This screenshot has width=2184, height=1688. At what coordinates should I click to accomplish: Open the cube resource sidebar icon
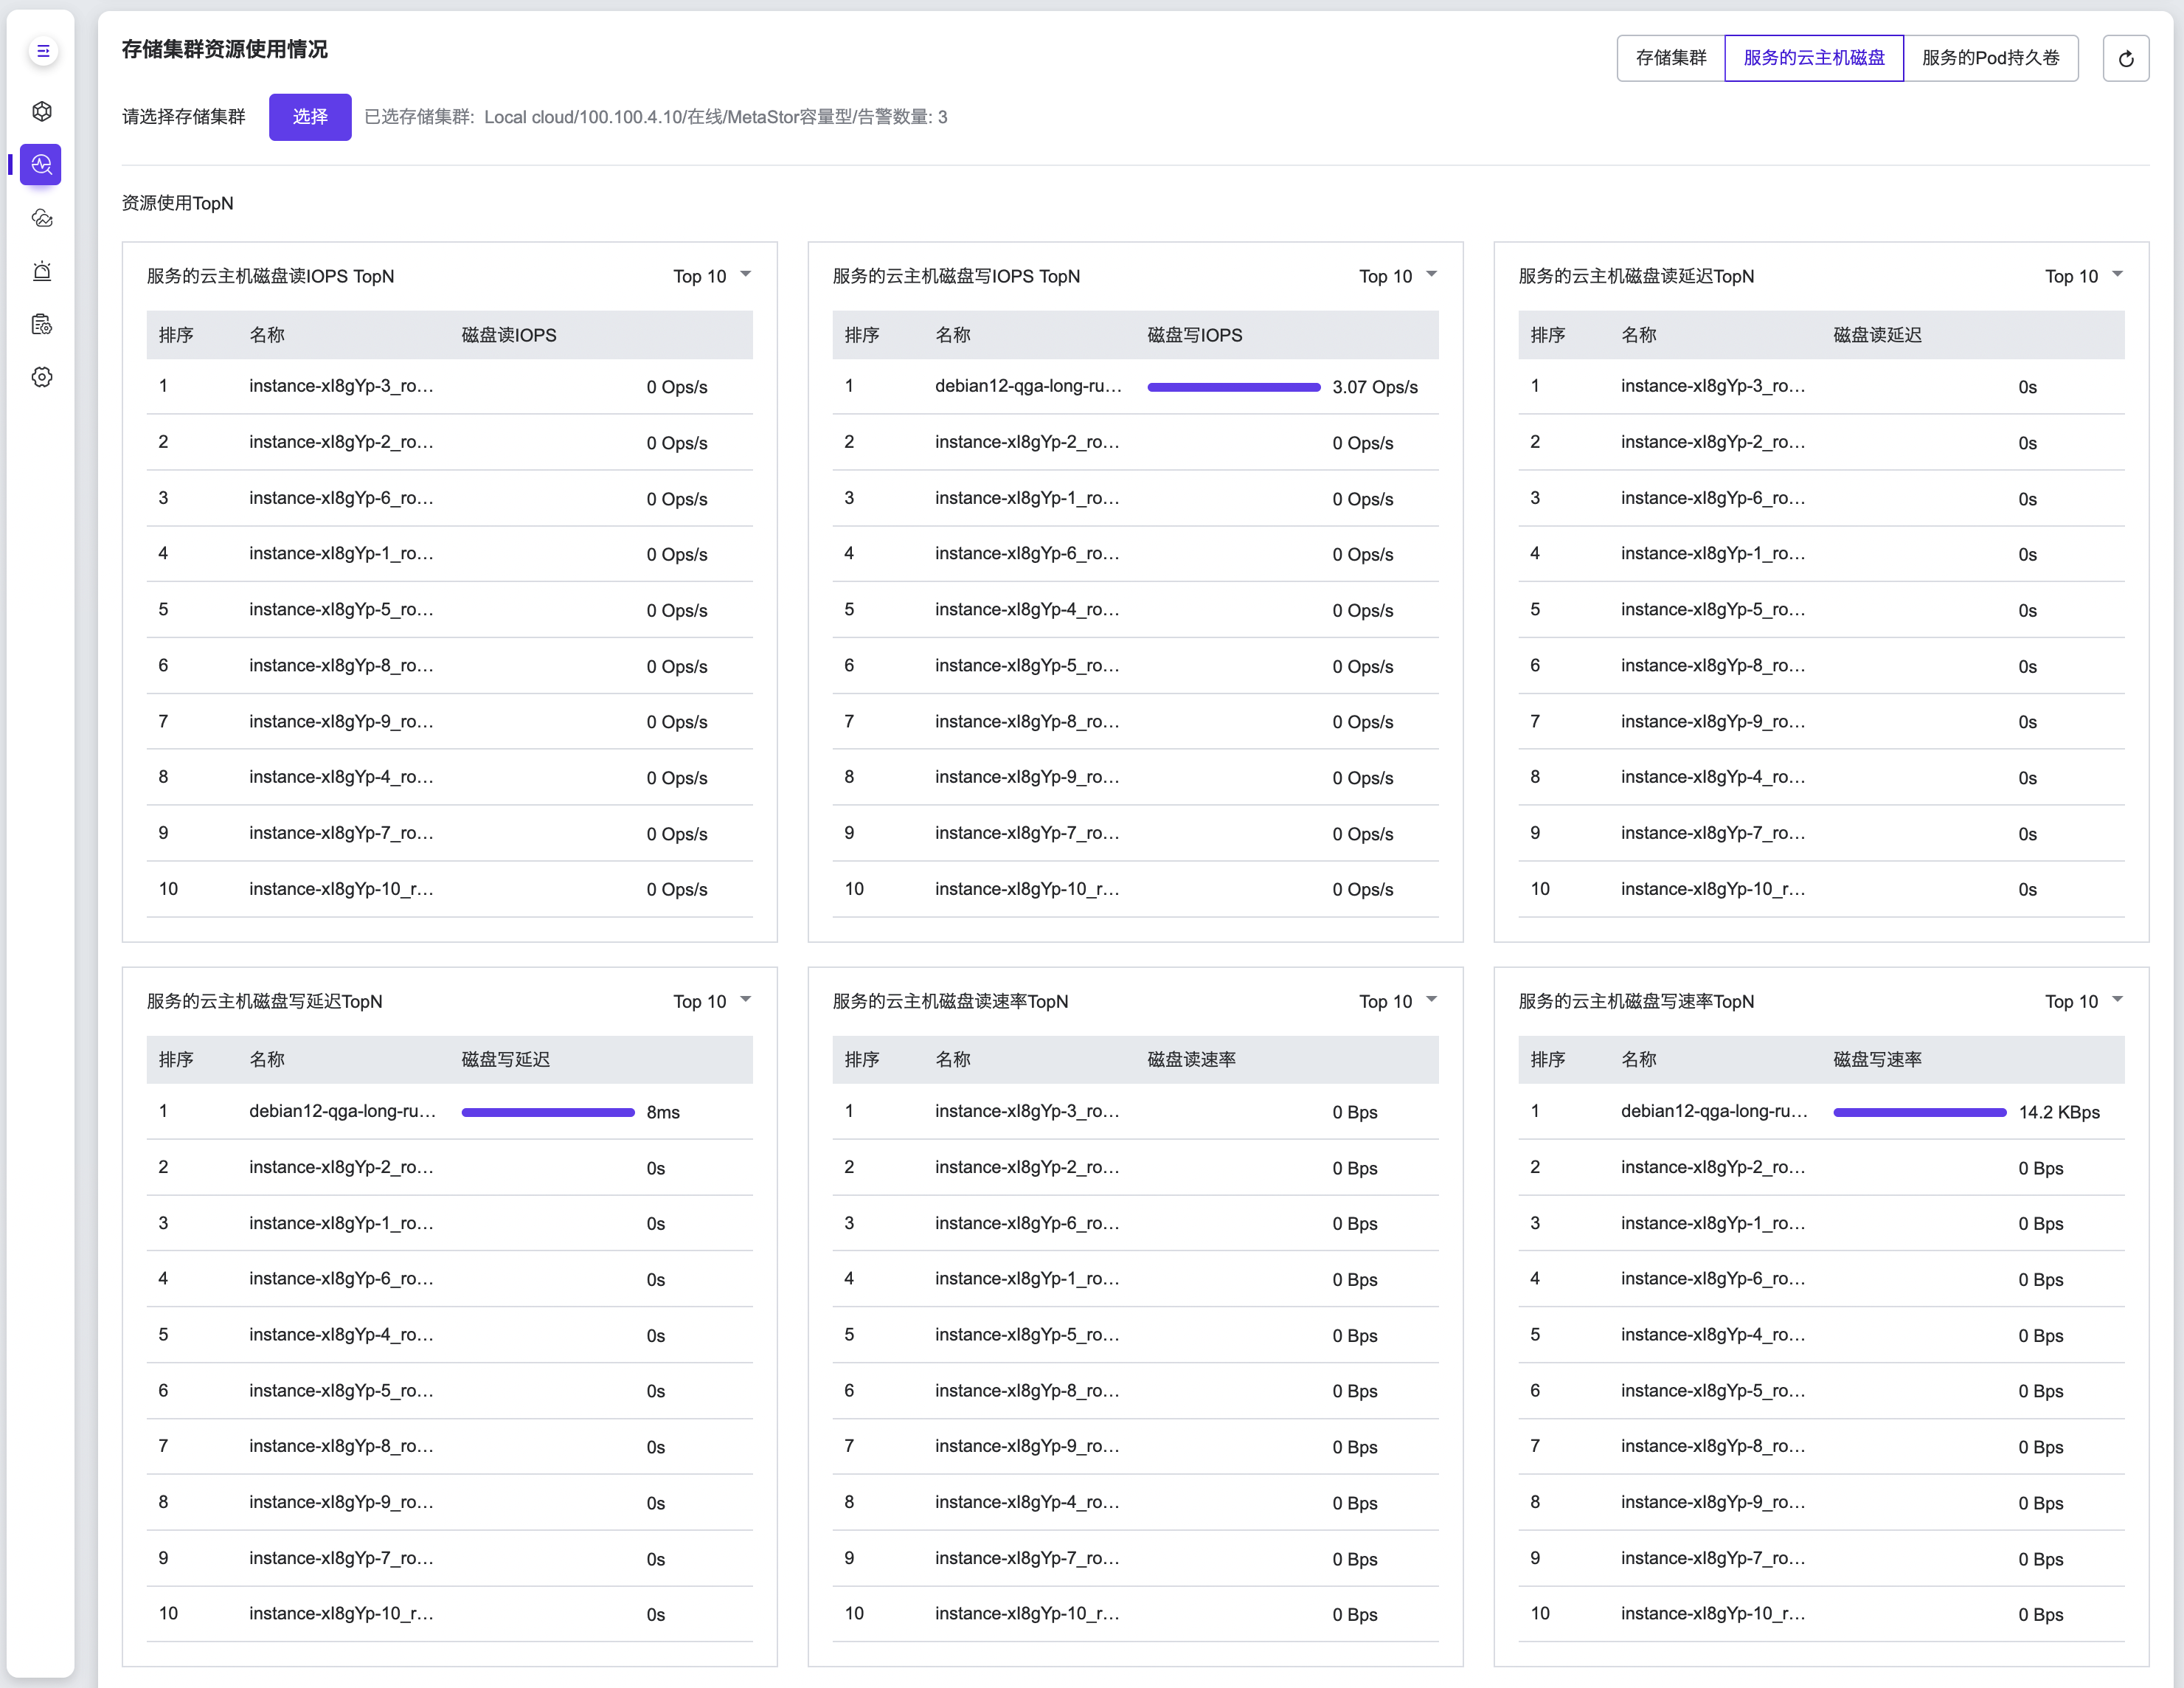coord(42,111)
